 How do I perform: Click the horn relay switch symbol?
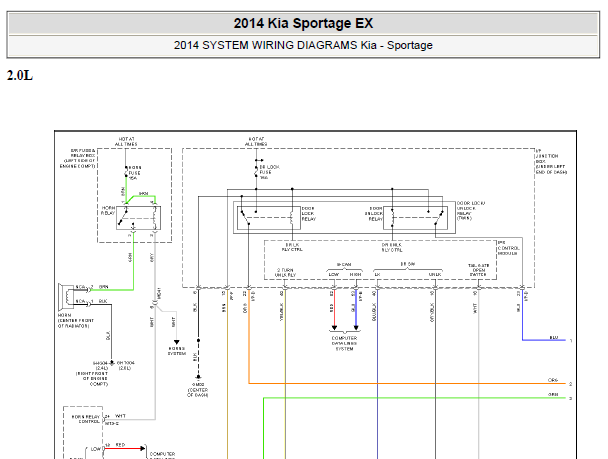click(125, 216)
